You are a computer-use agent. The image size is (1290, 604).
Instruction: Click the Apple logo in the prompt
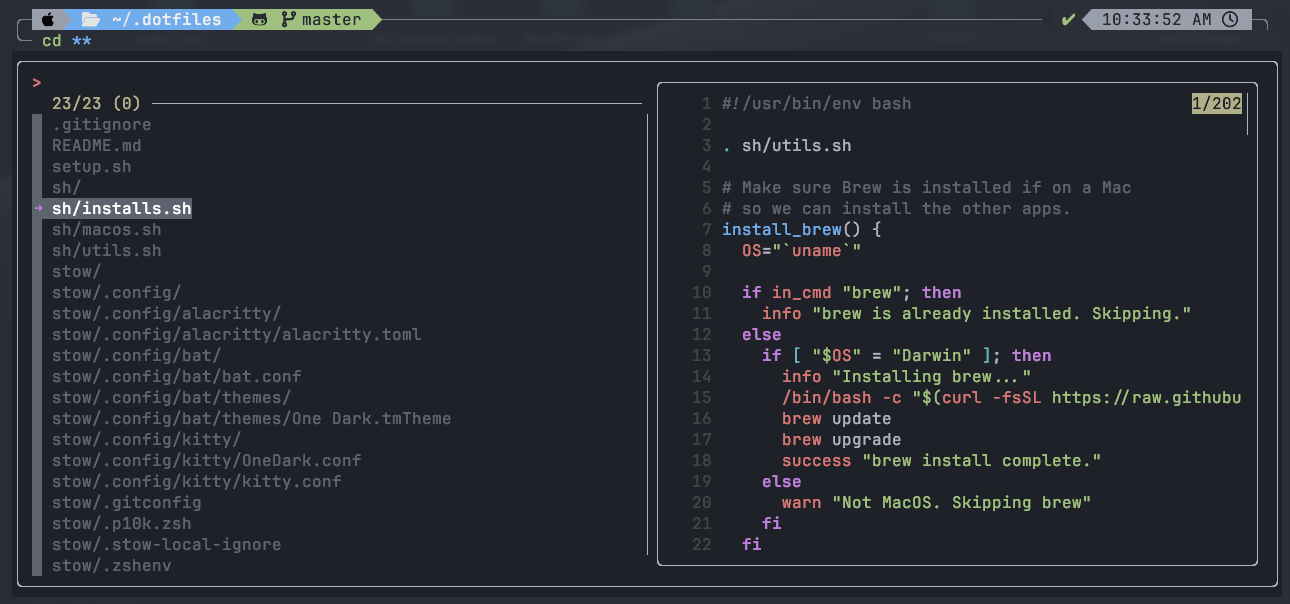tap(47, 19)
